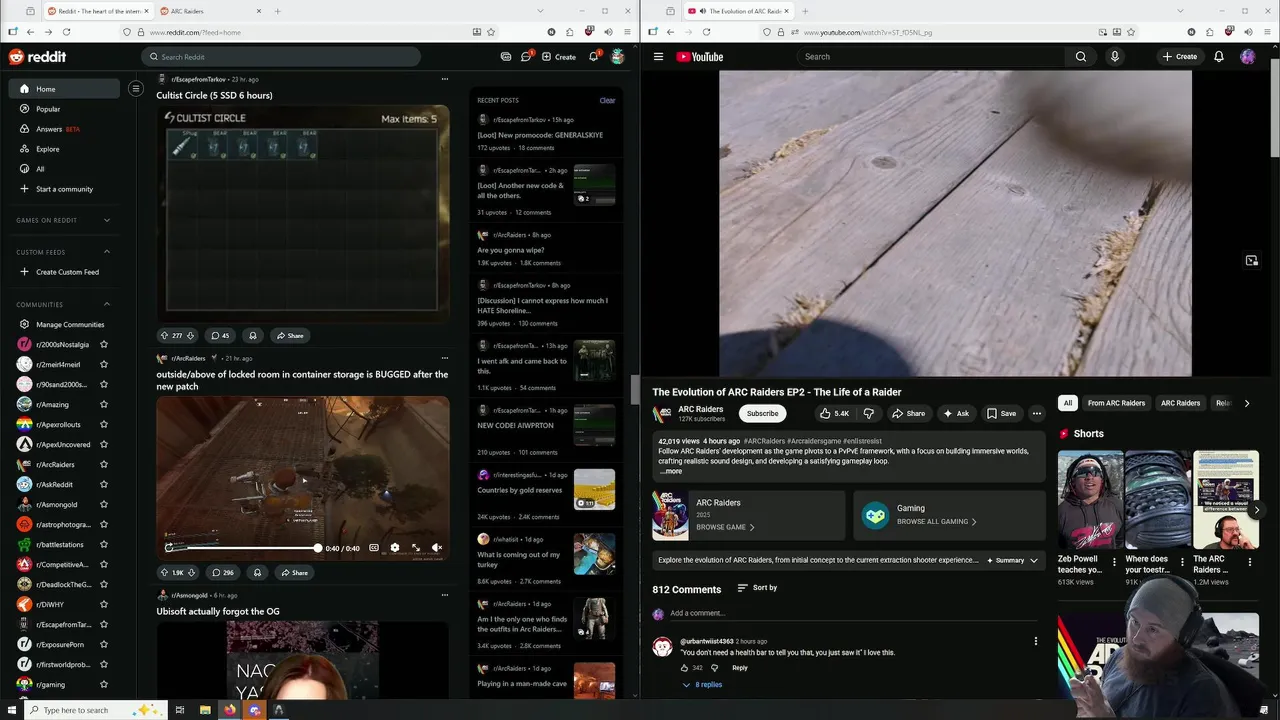Collapse Communities section
Image resolution: width=1280 pixels, height=720 pixels.
click(107, 304)
